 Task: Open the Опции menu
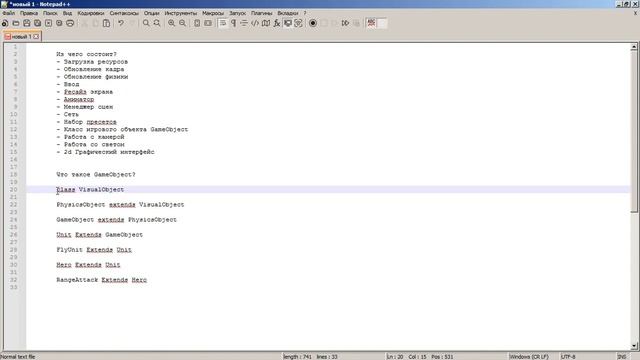pyautogui.click(x=151, y=13)
